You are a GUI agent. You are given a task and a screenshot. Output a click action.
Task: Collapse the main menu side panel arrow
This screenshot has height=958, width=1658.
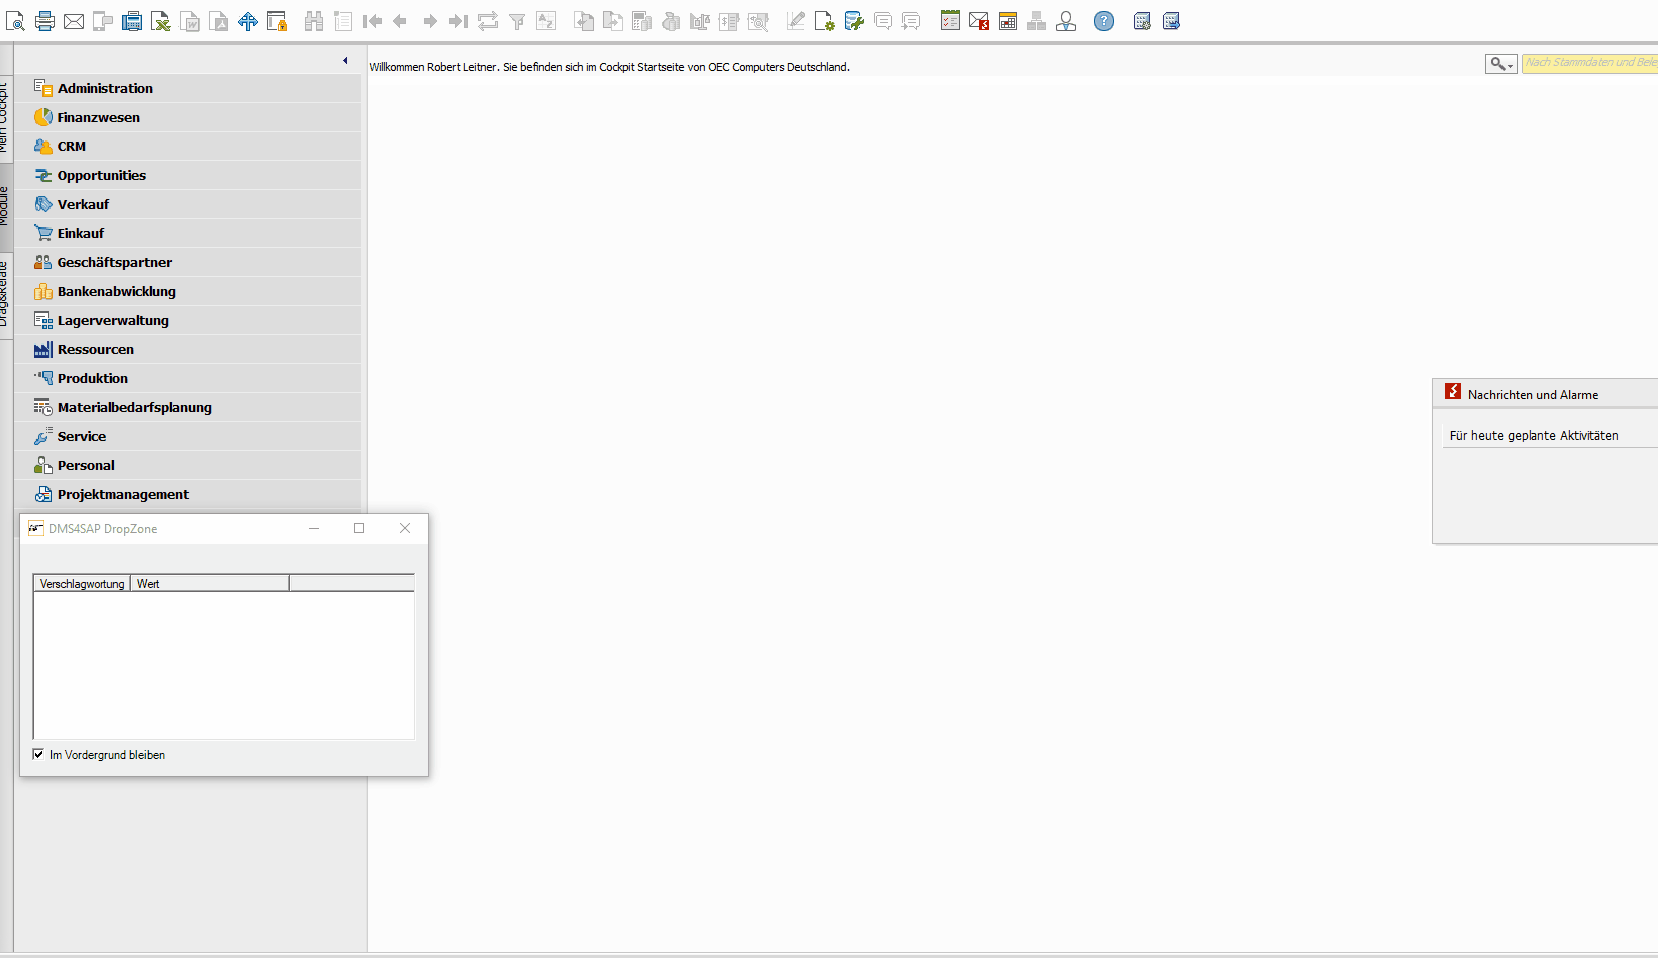coord(345,61)
